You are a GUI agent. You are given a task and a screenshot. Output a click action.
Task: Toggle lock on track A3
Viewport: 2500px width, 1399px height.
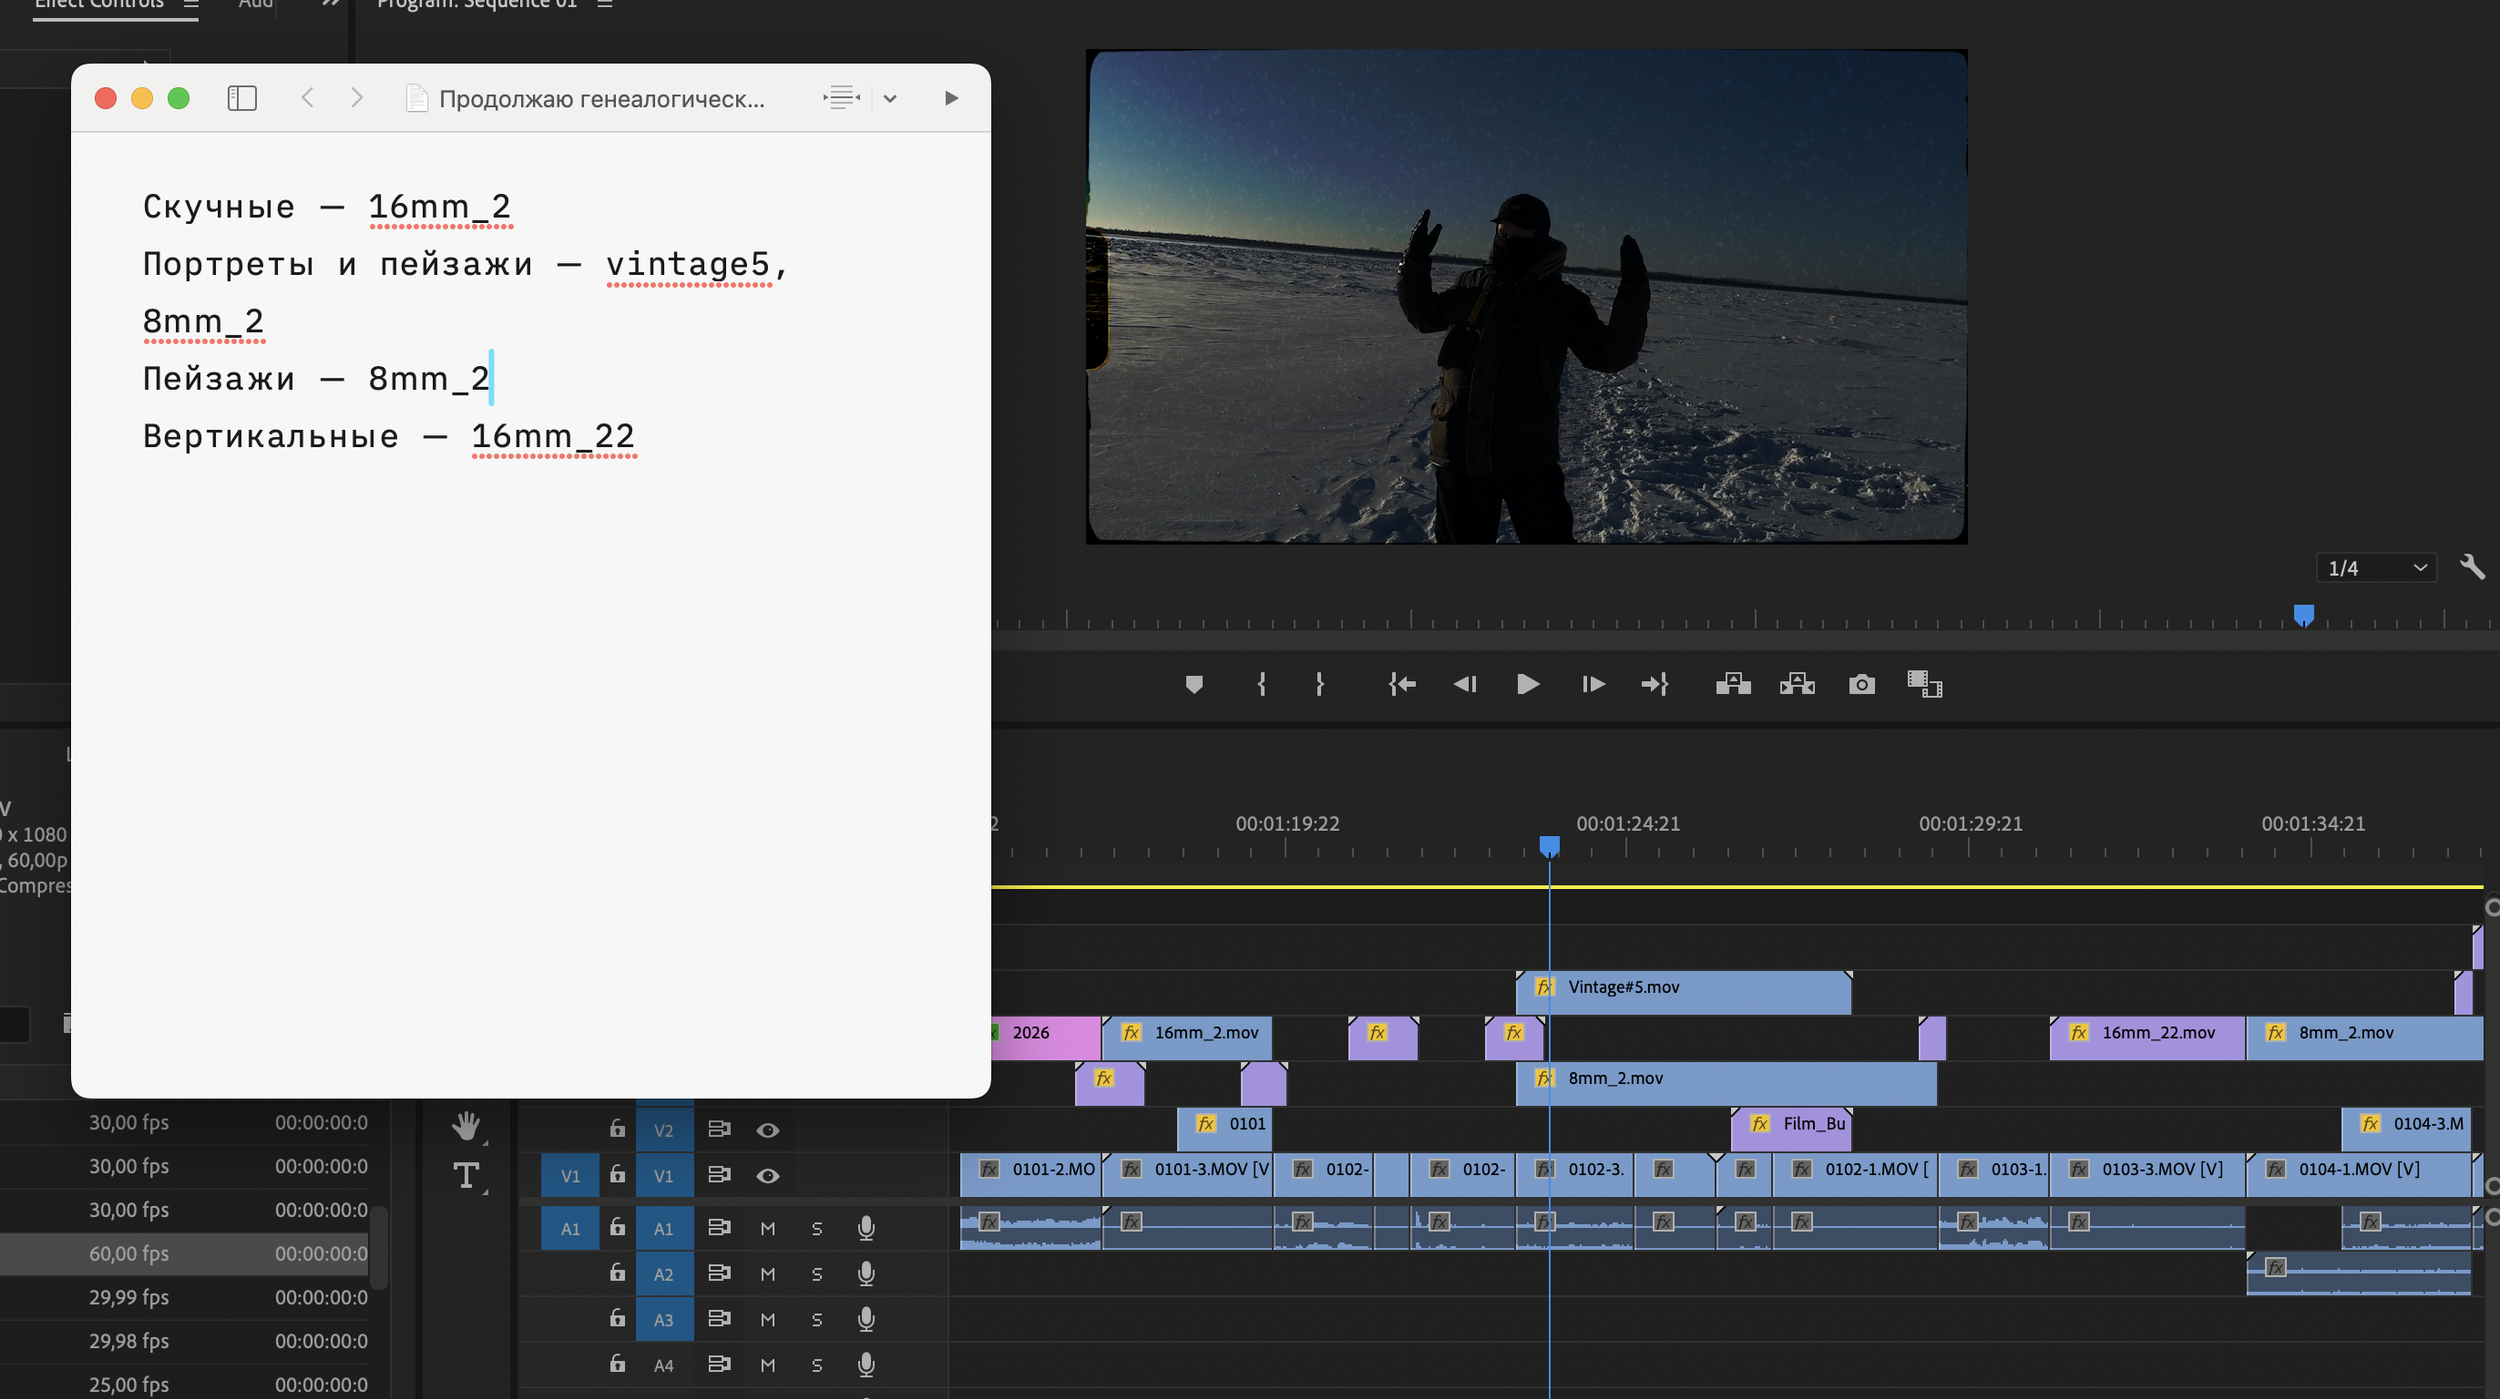(617, 1319)
